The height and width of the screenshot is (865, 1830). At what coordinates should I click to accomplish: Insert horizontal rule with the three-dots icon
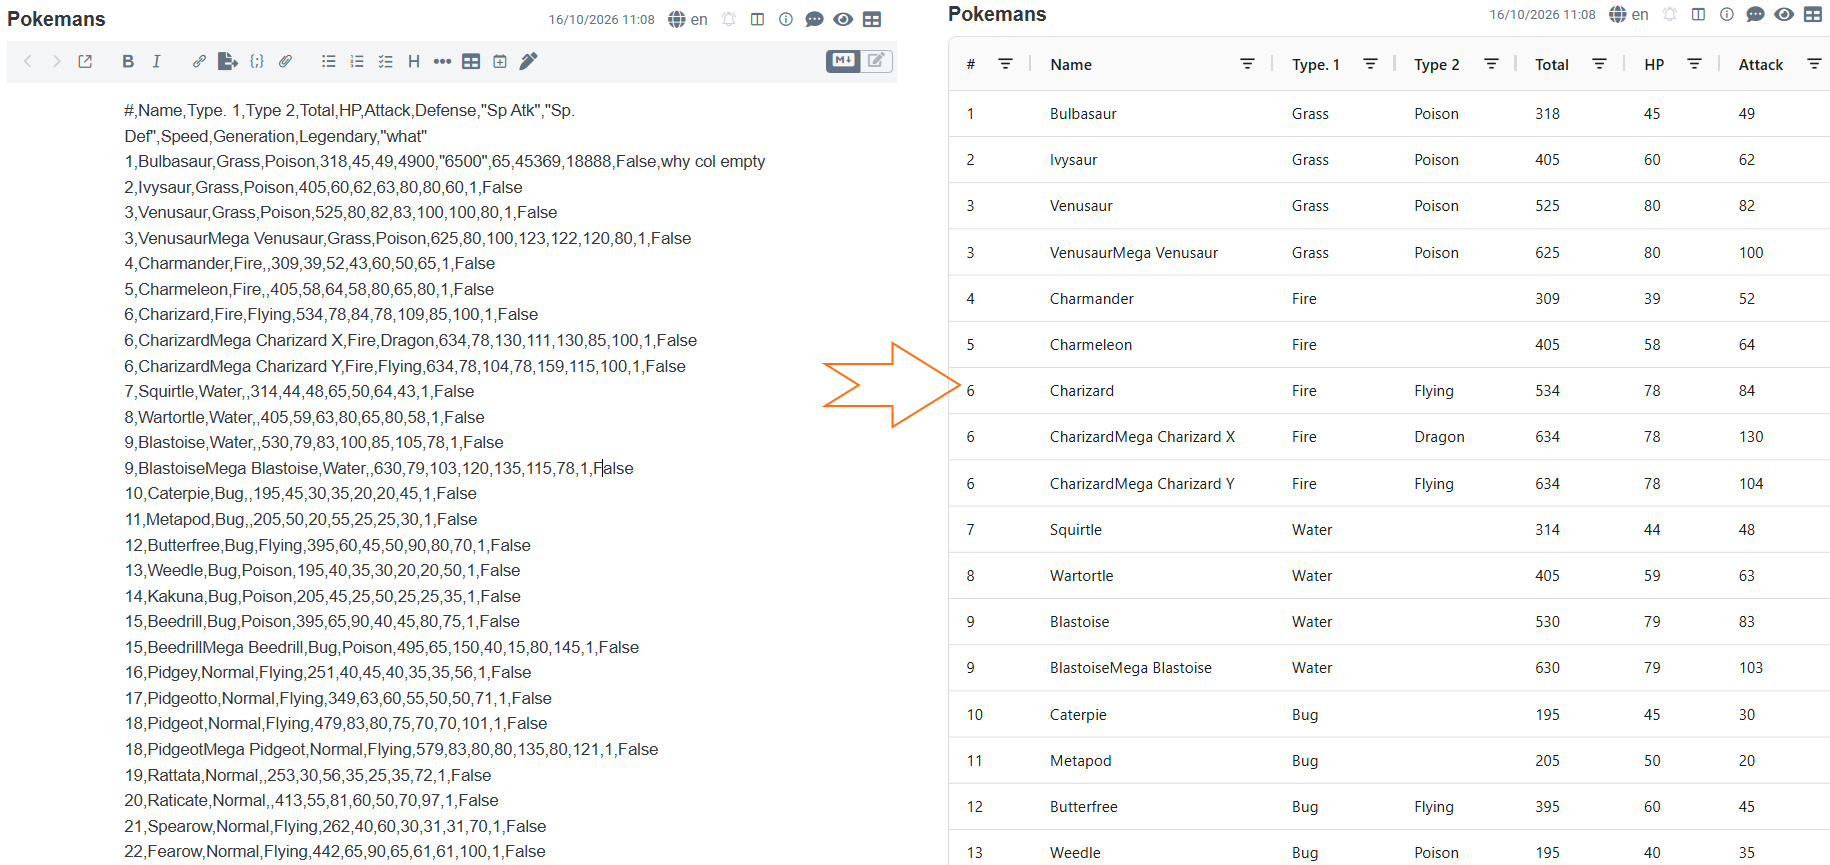(442, 62)
